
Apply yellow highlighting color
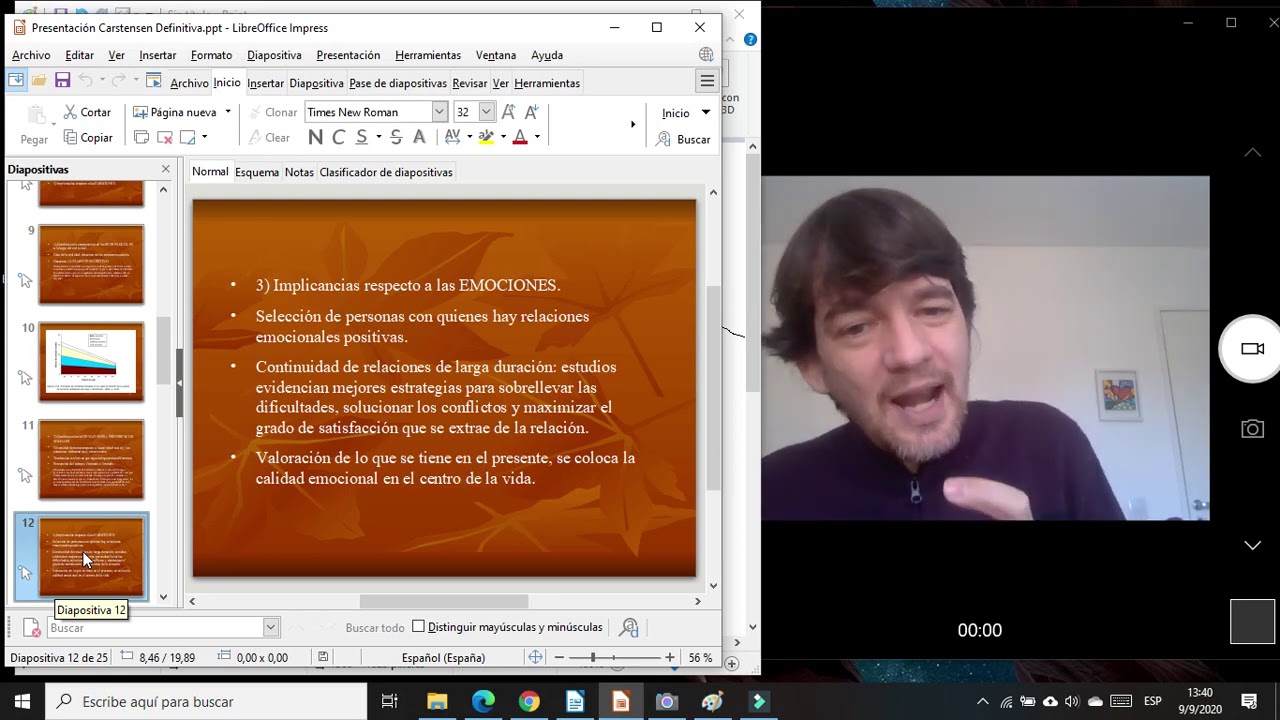[x=486, y=138]
